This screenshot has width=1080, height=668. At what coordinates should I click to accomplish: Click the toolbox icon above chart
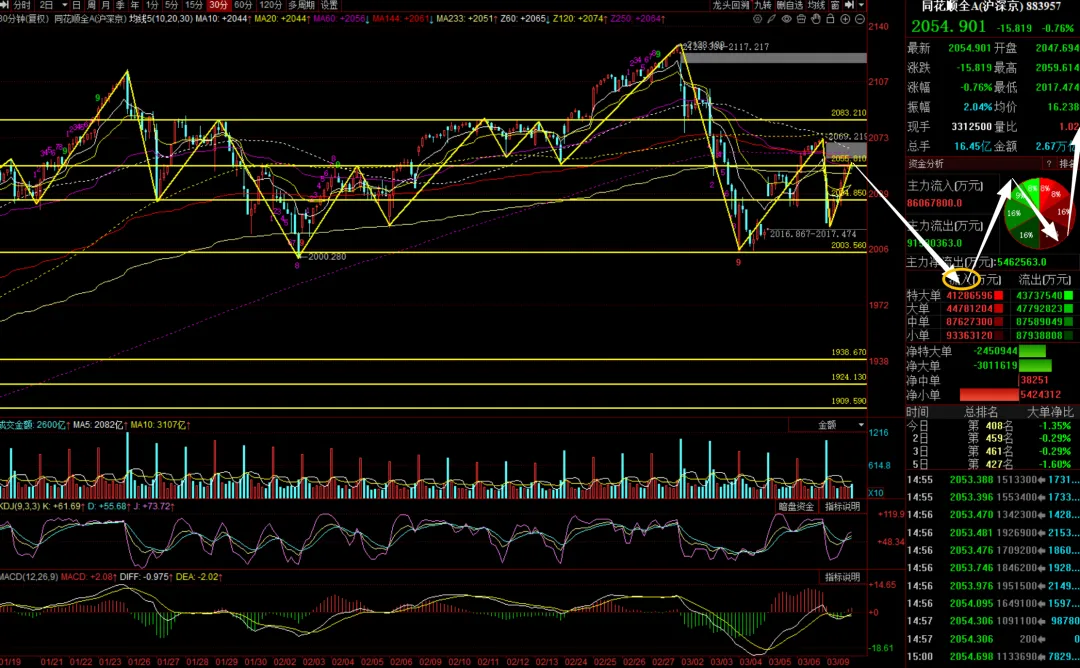(801, 19)
